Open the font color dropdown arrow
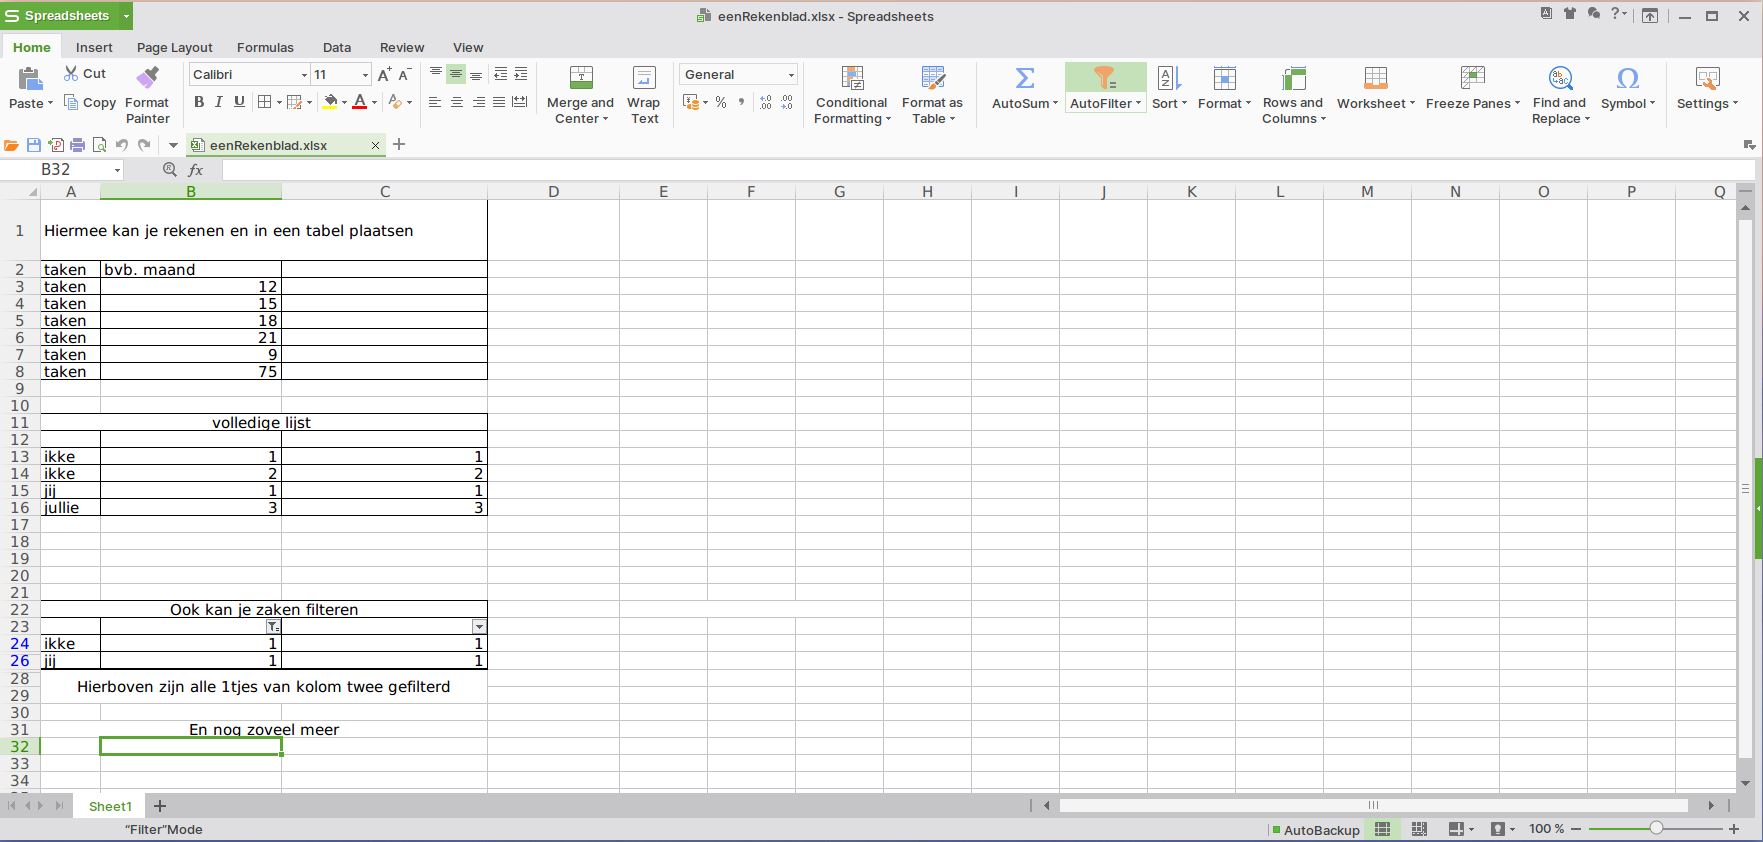1763x842 pixels. (374, 102)
